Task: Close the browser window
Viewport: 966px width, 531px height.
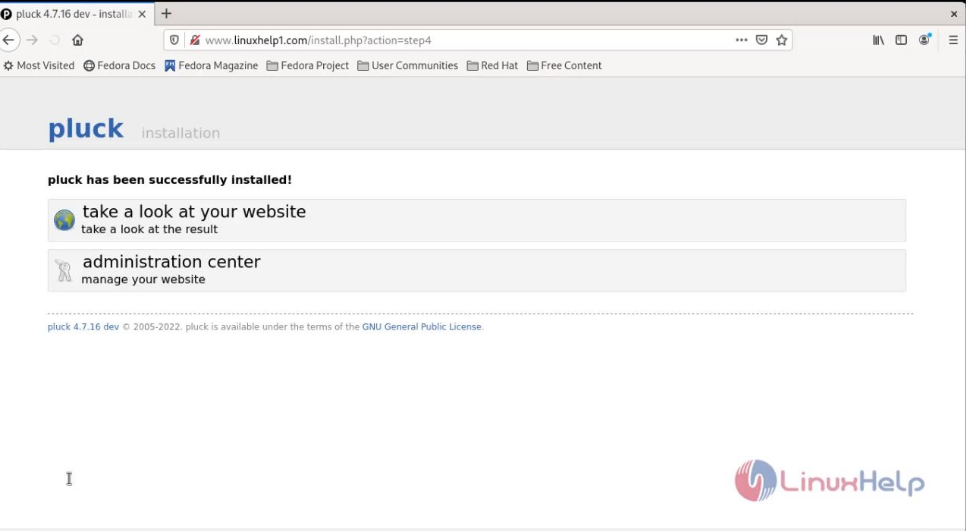Action: pyautogui.click(x=954, y=14)
